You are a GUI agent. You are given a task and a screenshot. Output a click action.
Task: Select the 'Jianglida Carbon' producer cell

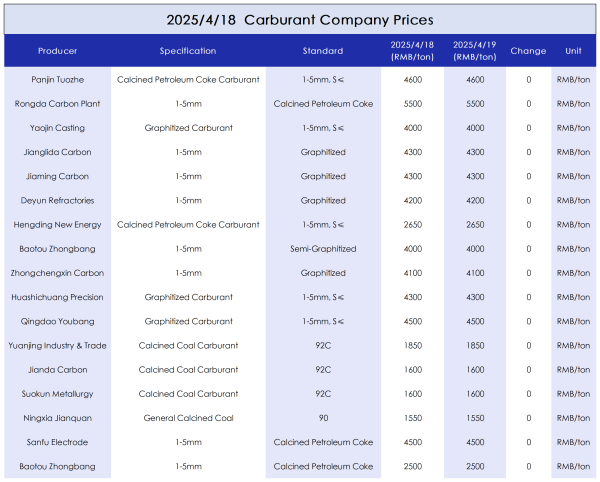[57, 152]
